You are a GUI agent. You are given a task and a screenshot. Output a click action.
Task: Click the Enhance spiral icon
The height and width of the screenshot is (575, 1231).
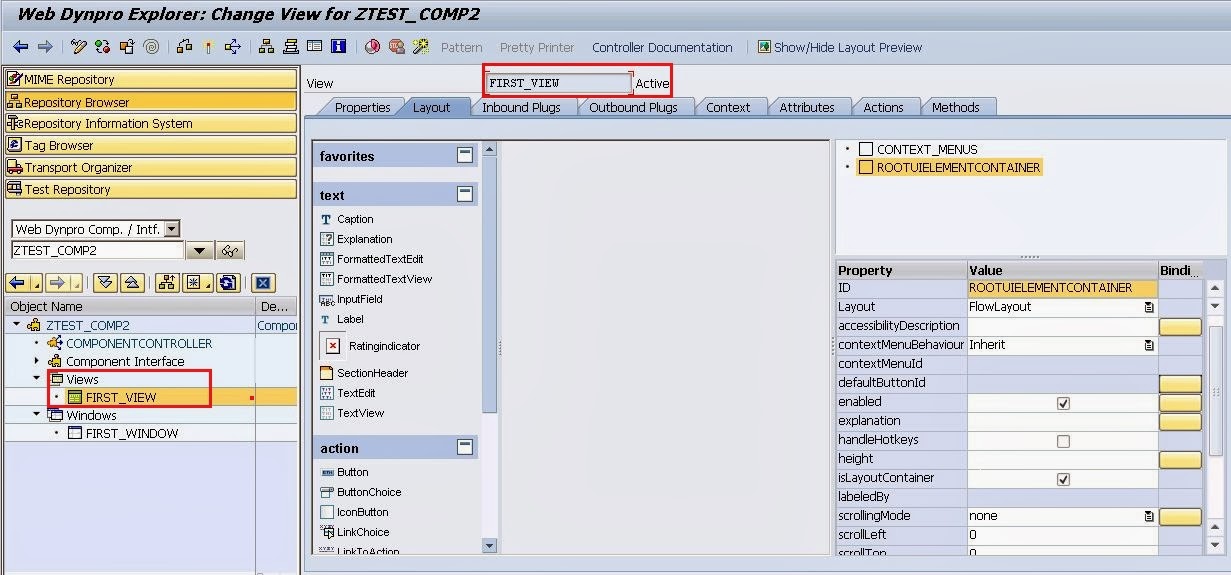[151, 47]
